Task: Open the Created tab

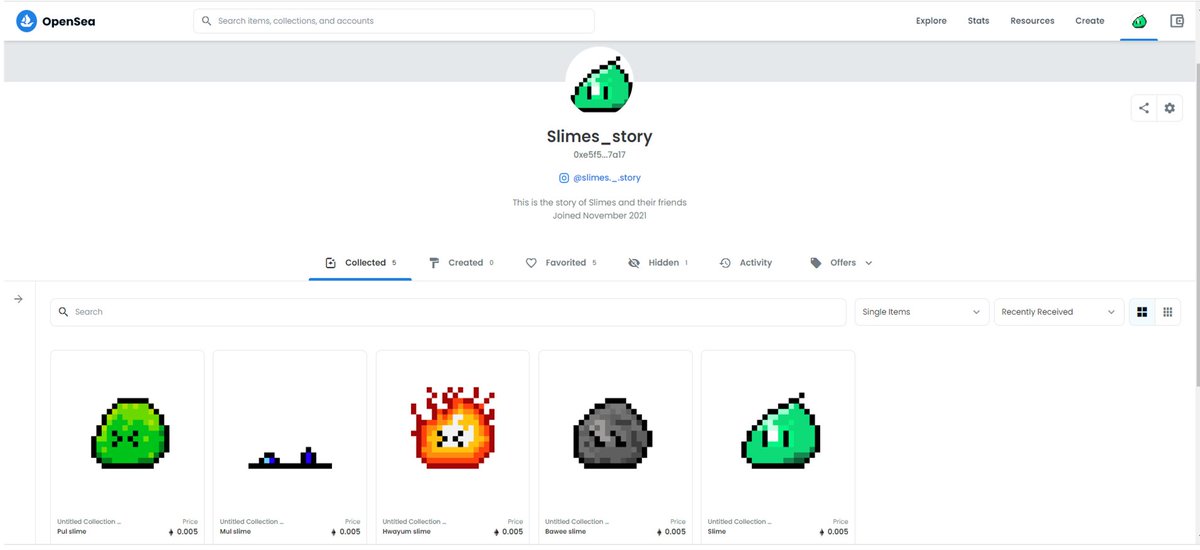Action: (461, 263)
